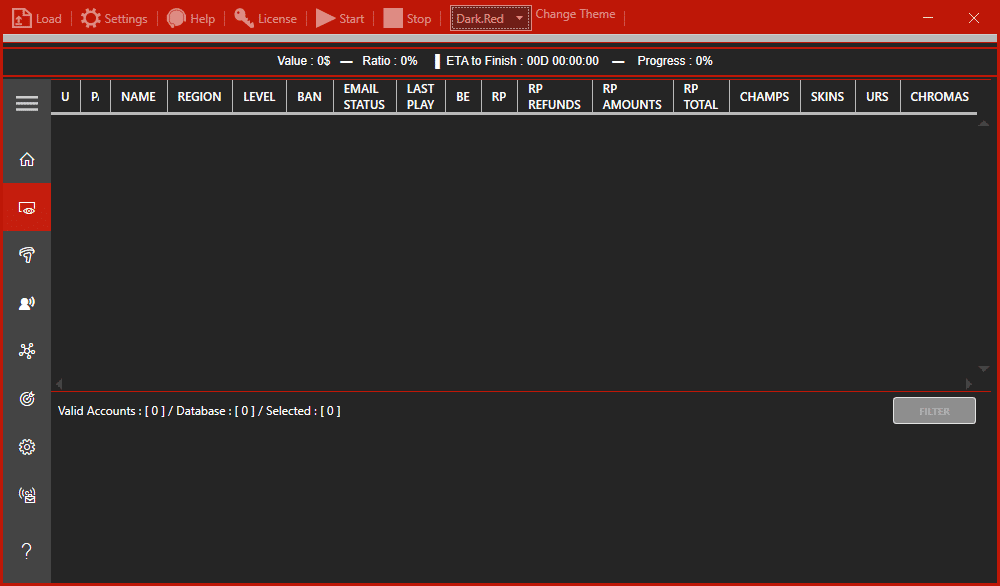This screenshot has height=586, width=1000.
Task: Click the 'Value : 0$' status text
Action: 304,61
